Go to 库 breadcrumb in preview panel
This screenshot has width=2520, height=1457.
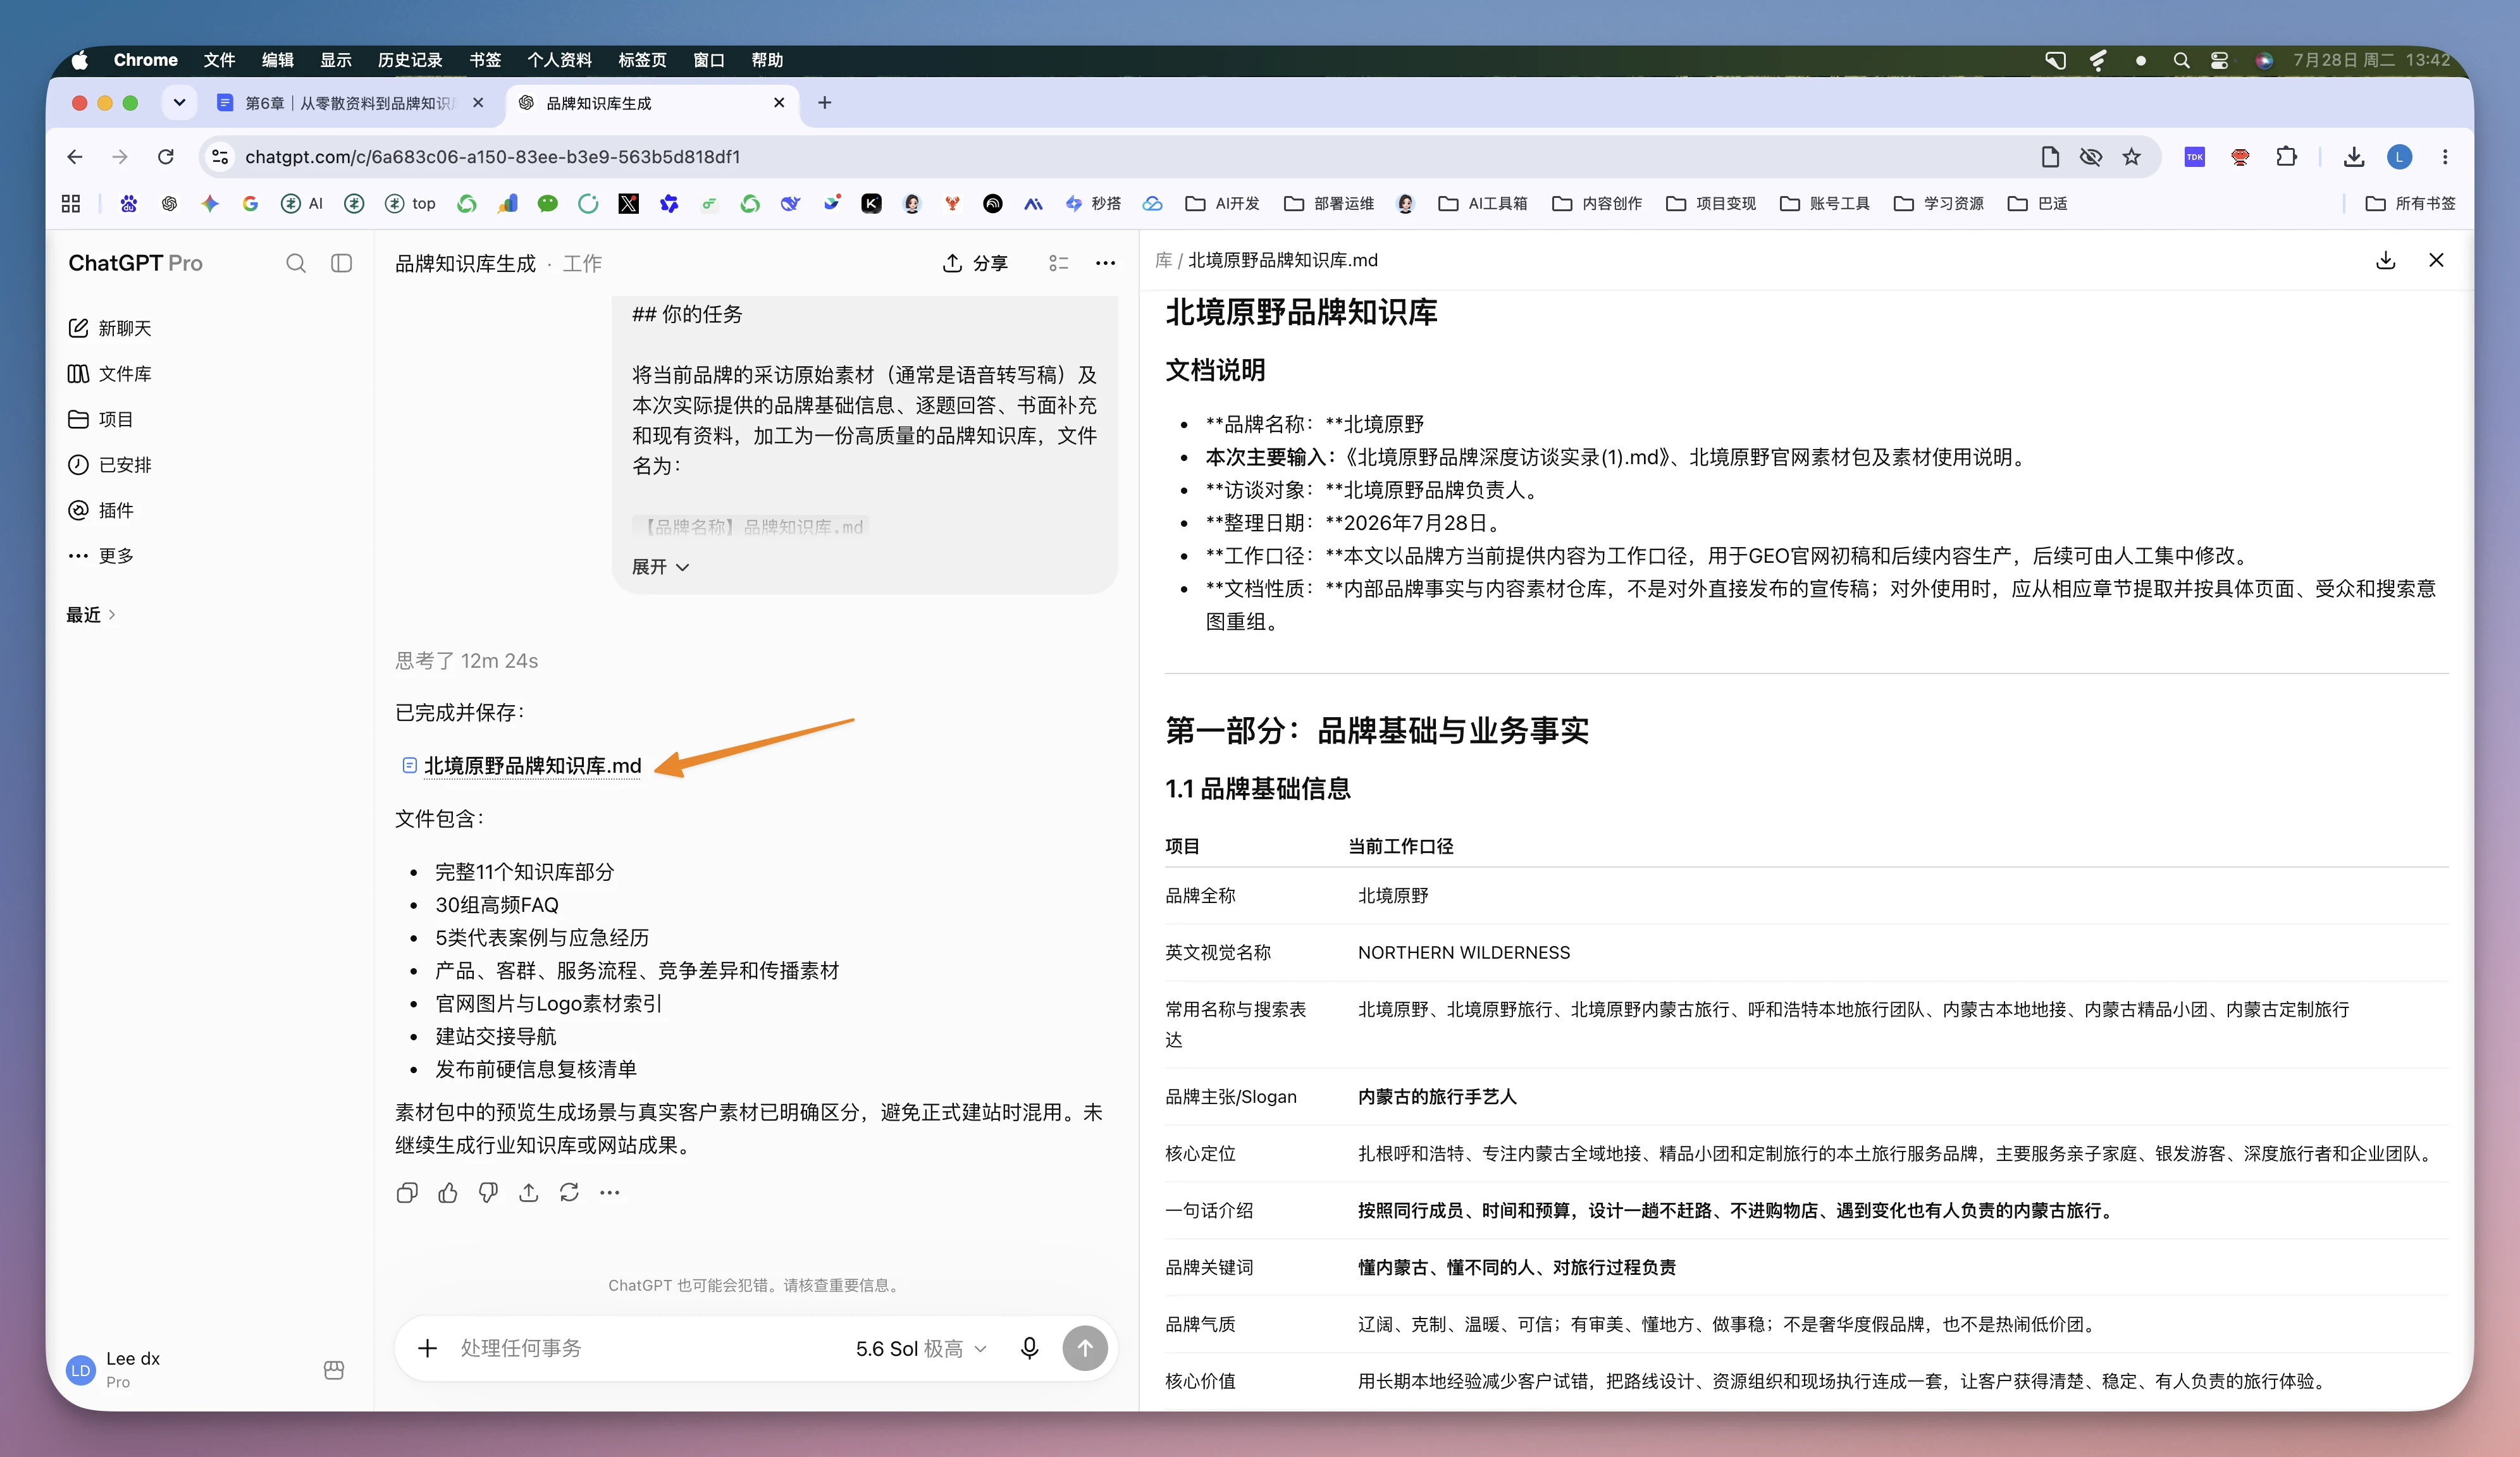tap(1163, 260)
